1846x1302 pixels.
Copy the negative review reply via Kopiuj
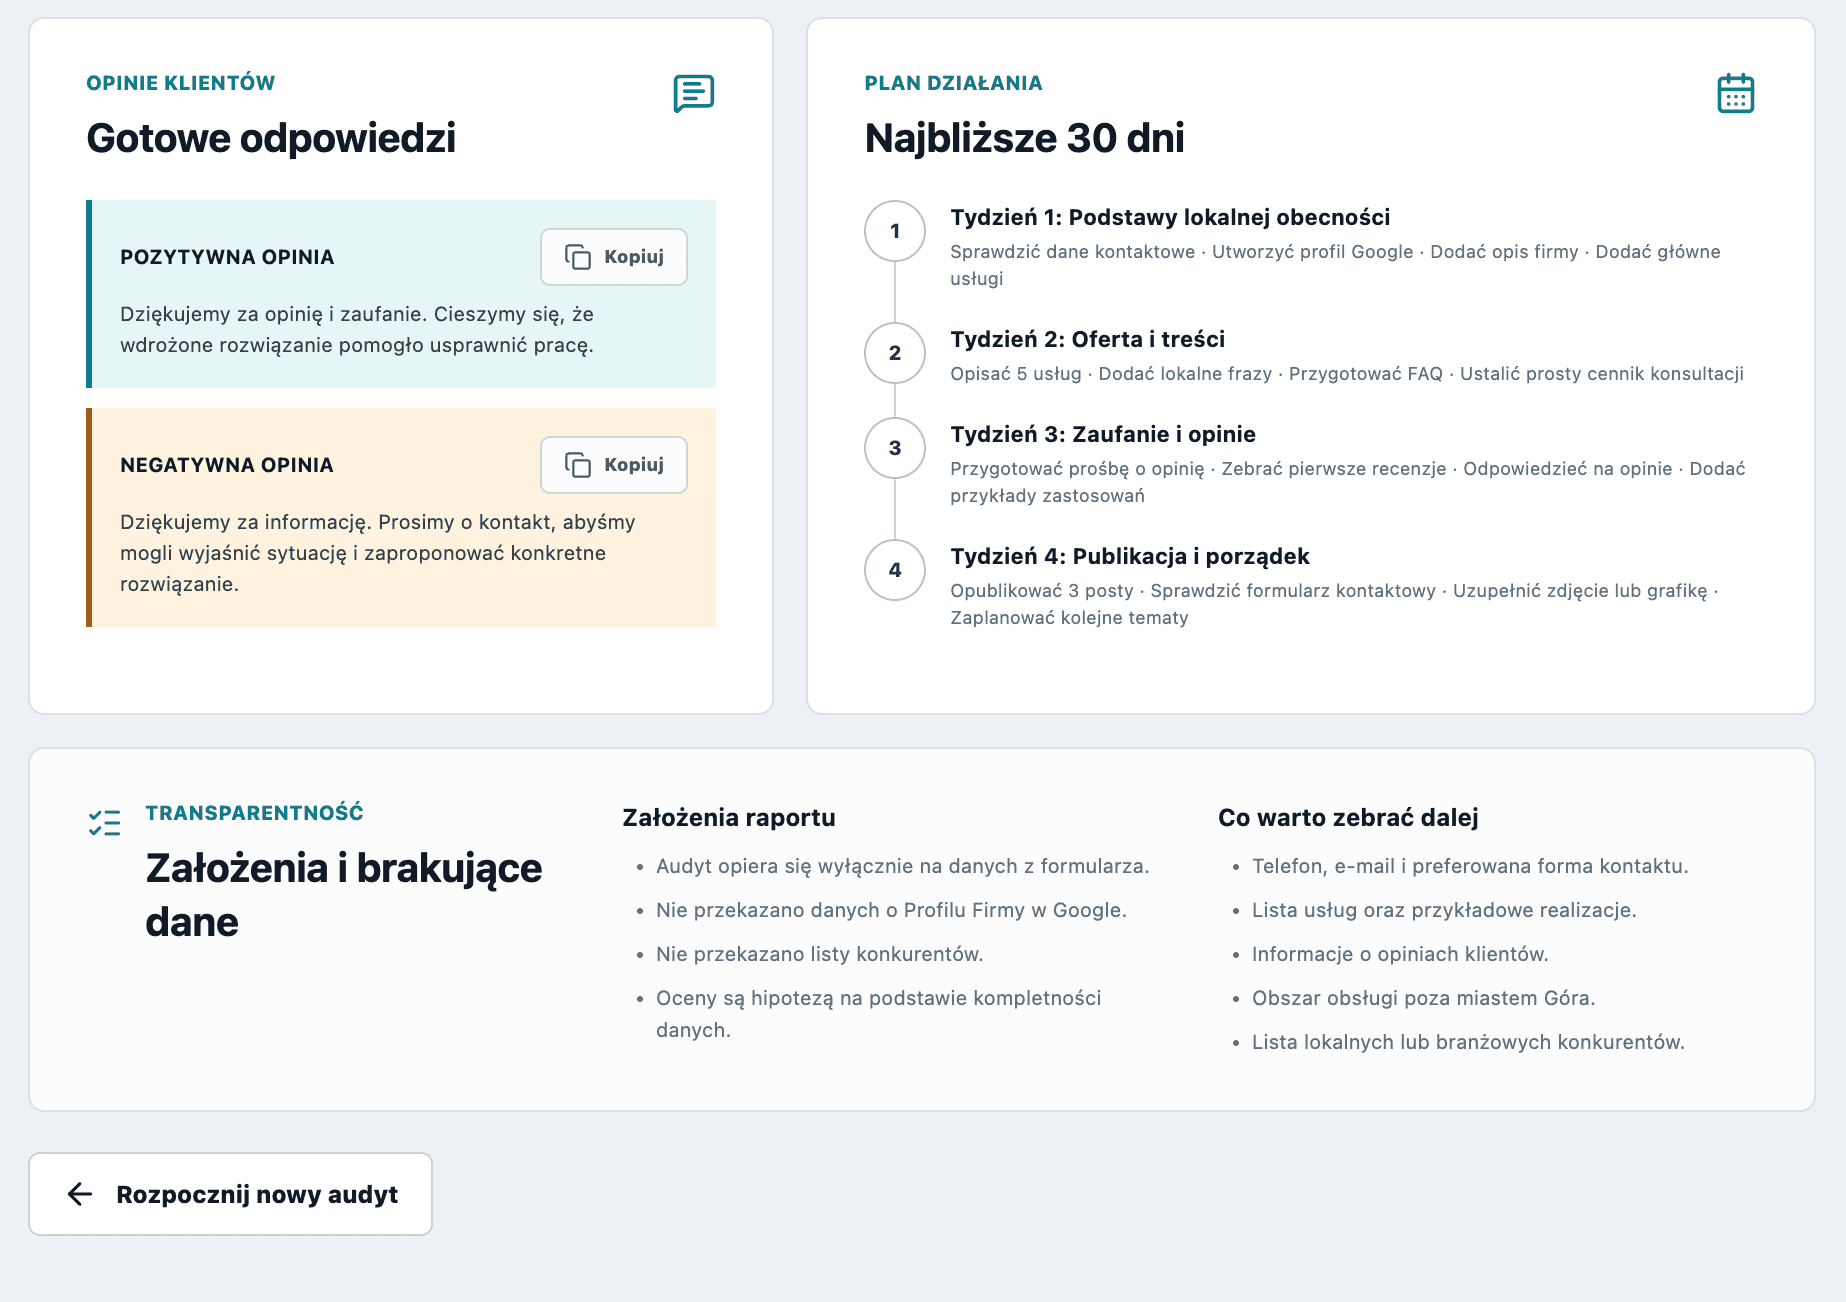coord(614,465)
